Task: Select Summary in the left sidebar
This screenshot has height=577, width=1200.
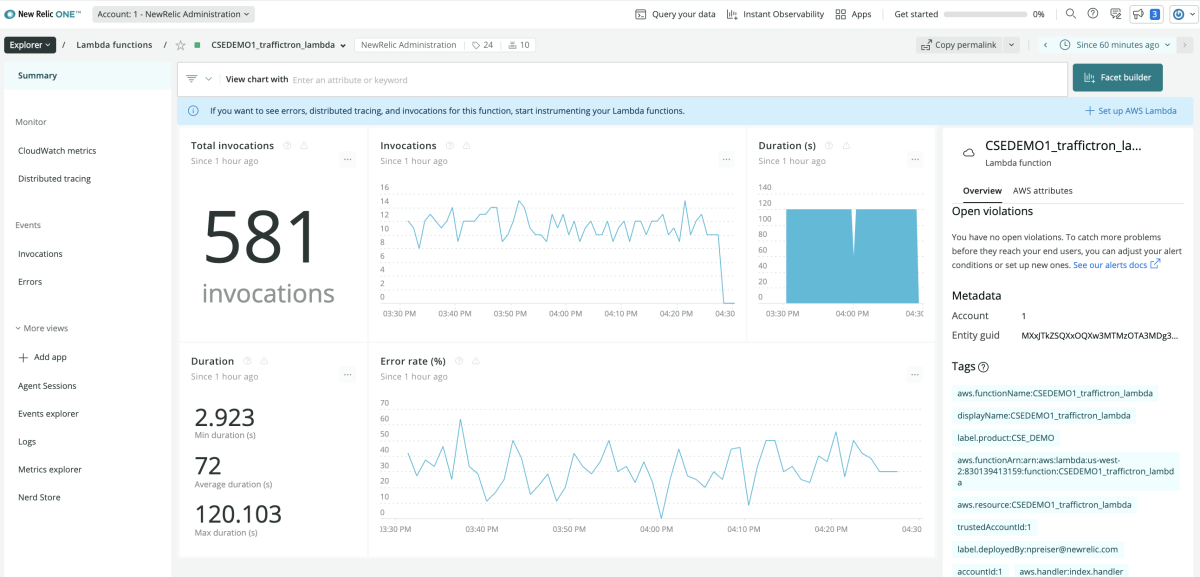Action: (x=88, y=76)
